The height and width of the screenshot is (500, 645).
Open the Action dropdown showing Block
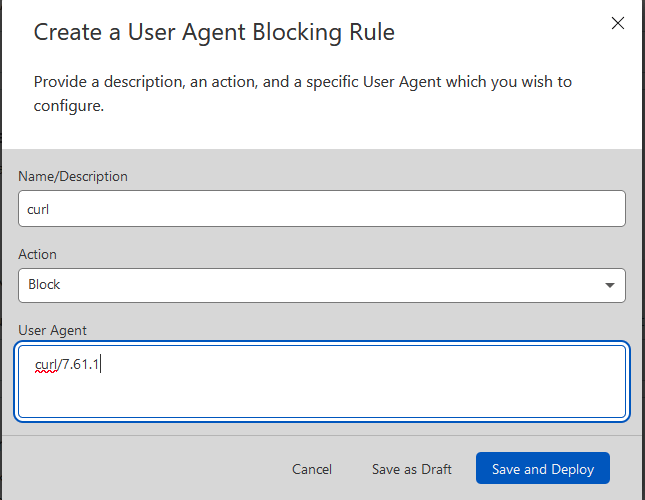coord(322,285)
